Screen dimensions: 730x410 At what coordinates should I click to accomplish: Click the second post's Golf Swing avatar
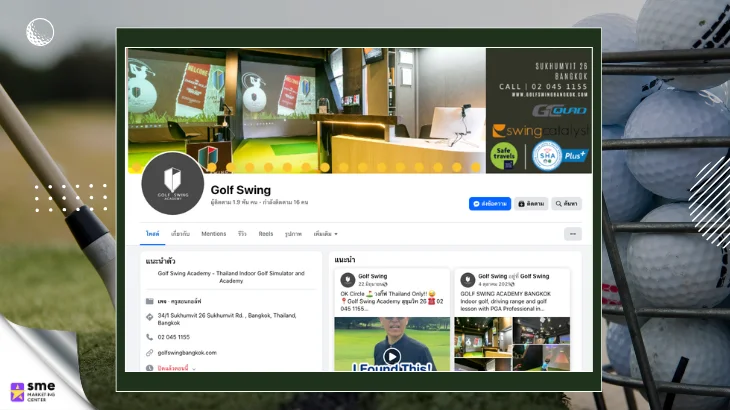point(467,280)
